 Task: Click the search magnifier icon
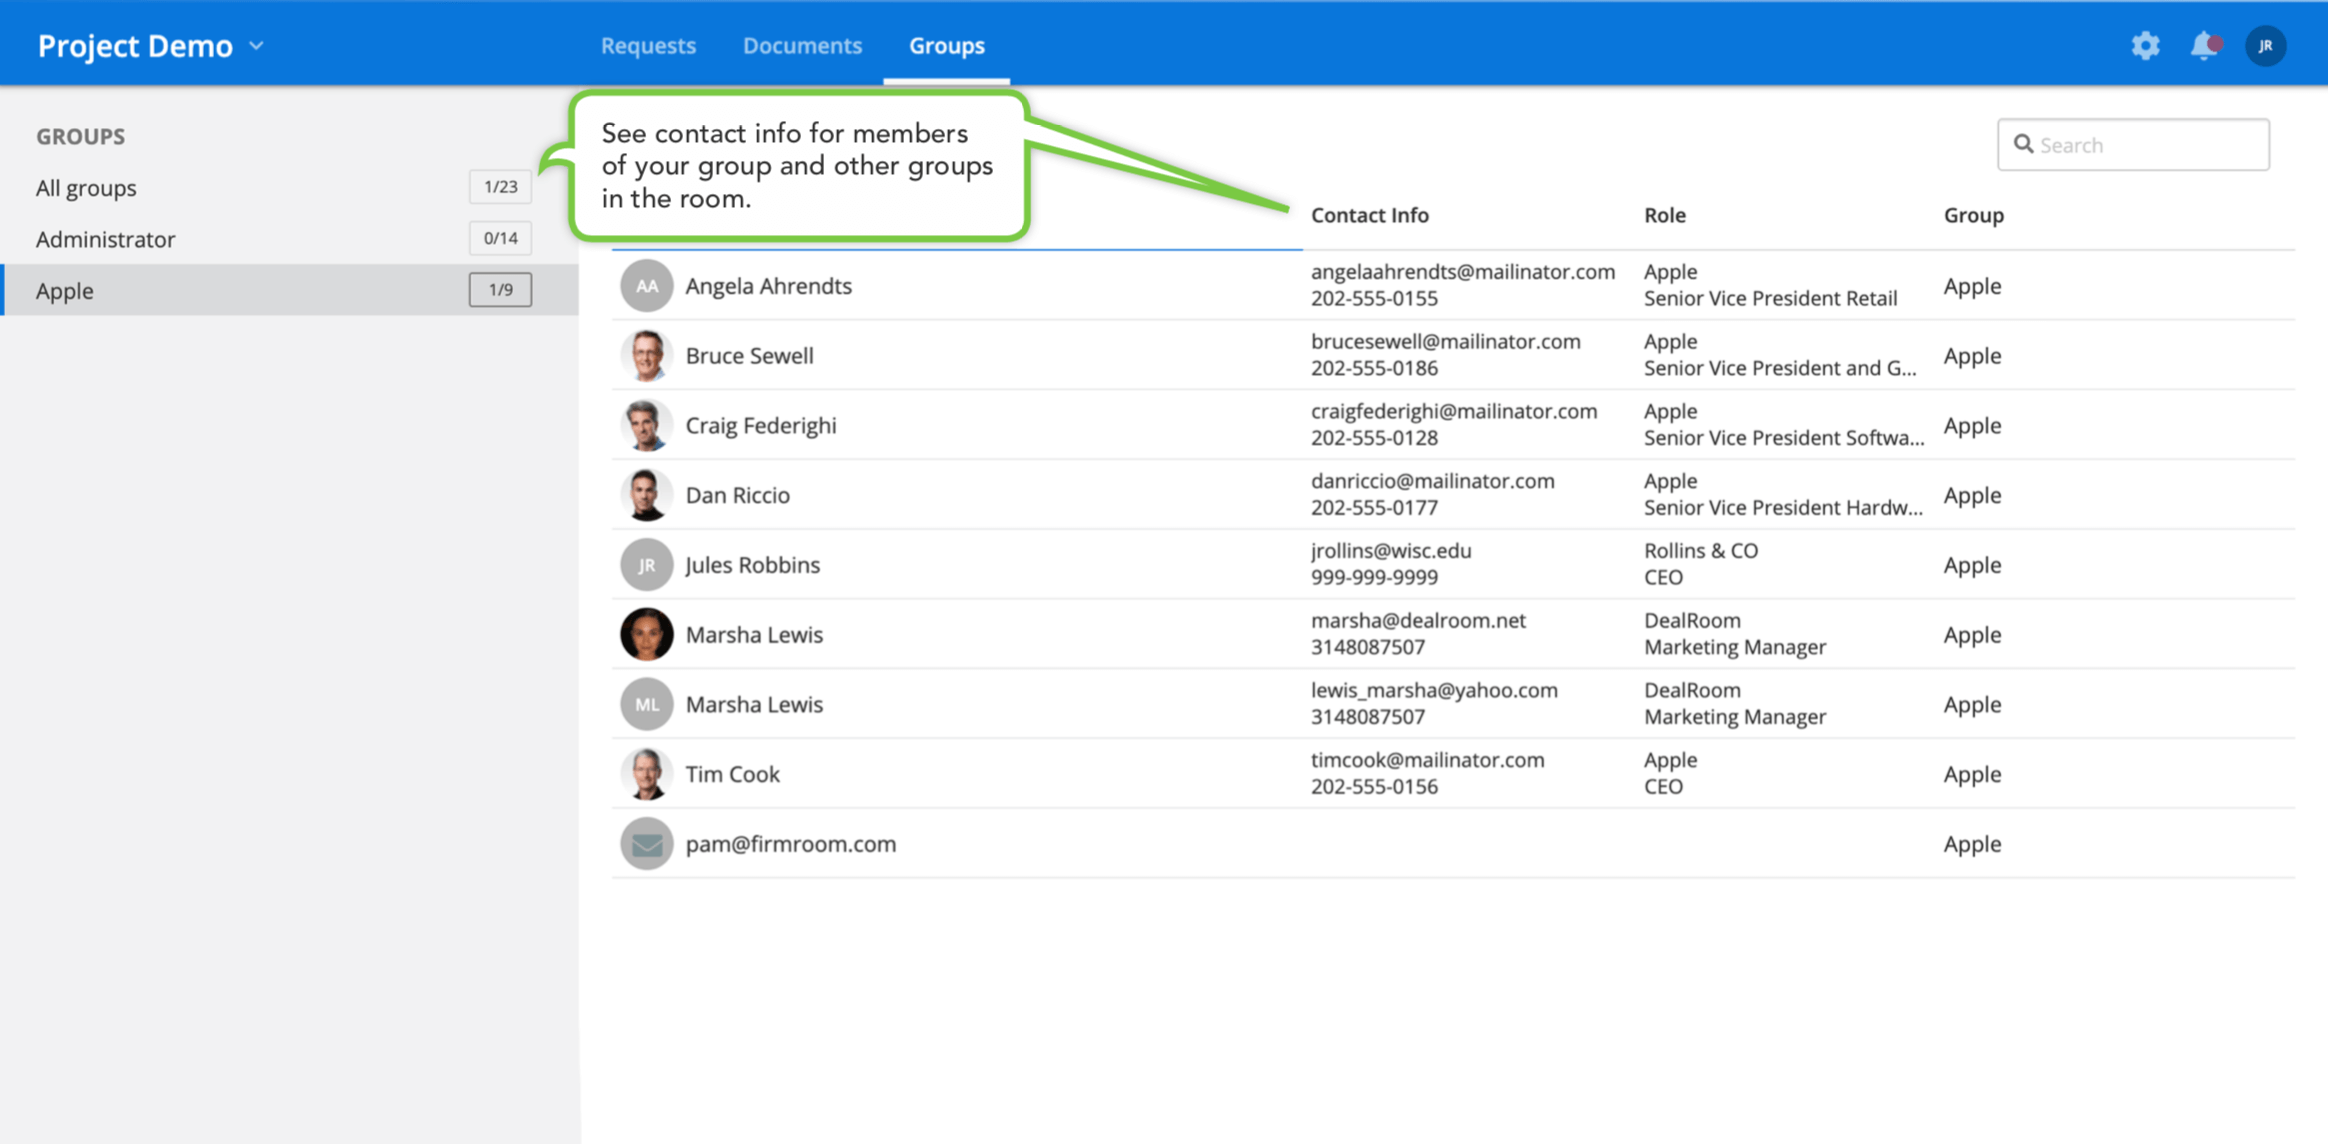(2023, 144)
